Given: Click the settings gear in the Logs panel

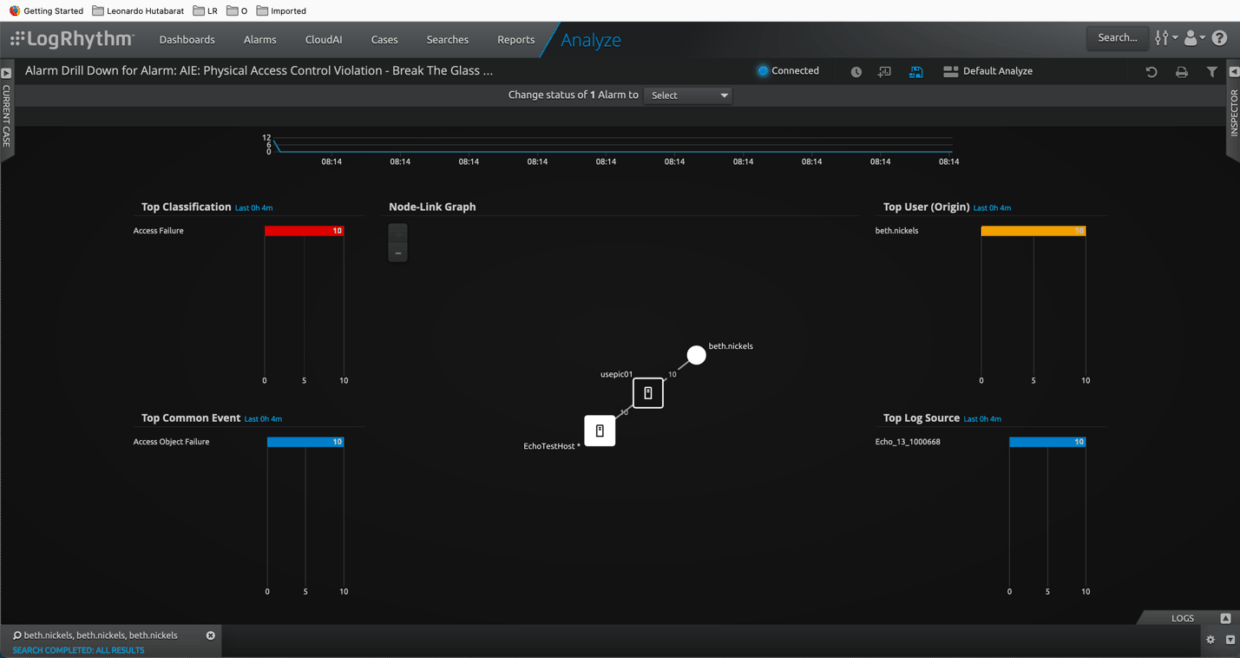Looking at the screenshot, I should (1210, 639).
